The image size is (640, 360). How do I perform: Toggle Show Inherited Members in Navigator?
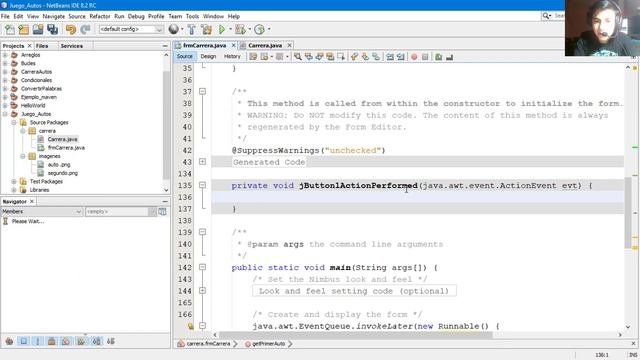pyautogui.click(x=9, y=341)
